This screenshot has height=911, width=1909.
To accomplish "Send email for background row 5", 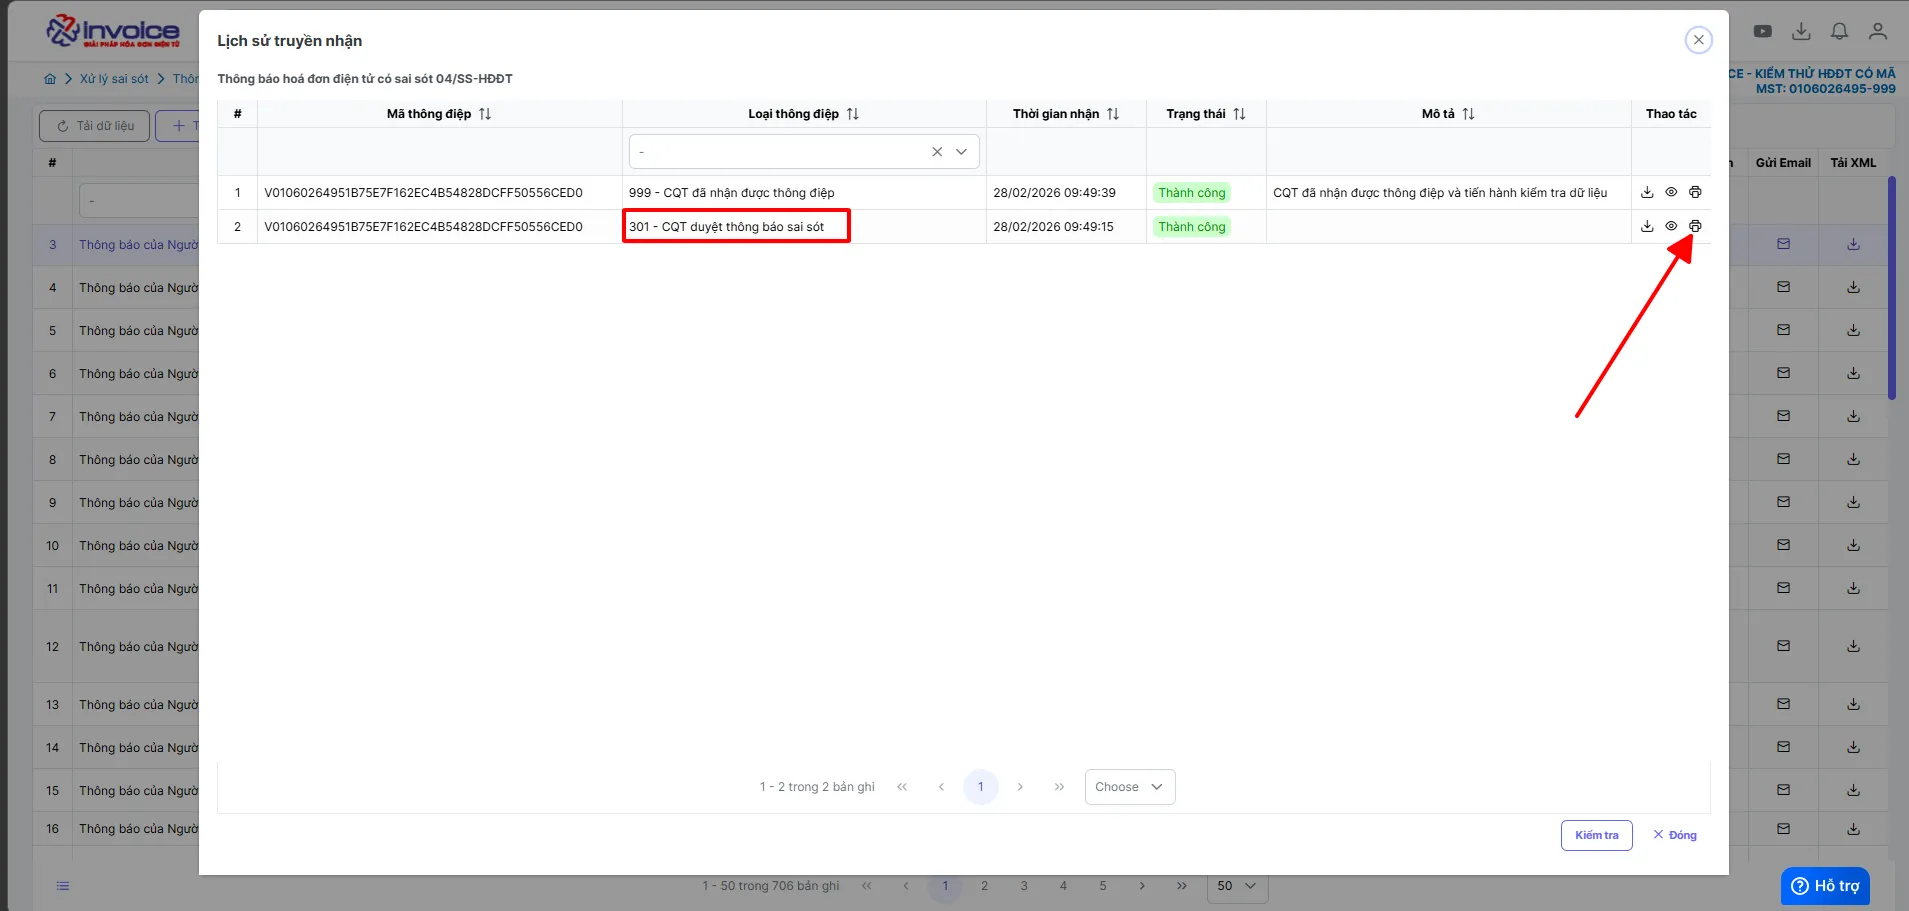I will [1783, 330].
